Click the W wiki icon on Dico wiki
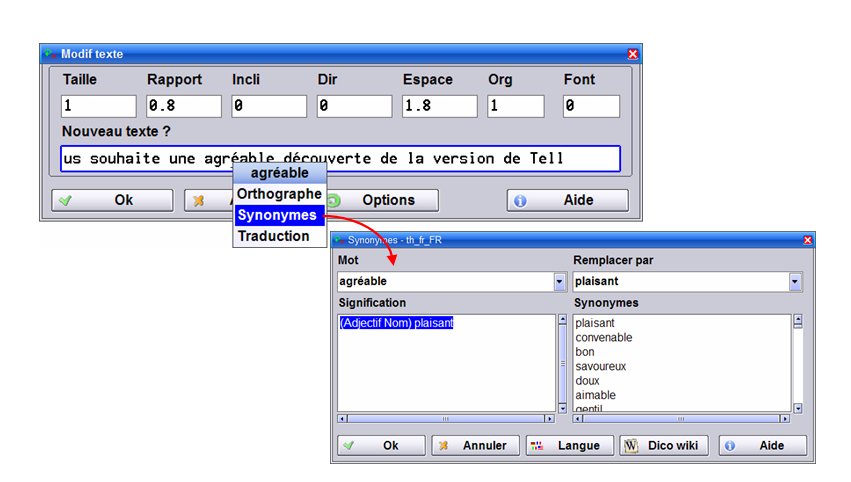The image size is (851, 482). (630, 446)
